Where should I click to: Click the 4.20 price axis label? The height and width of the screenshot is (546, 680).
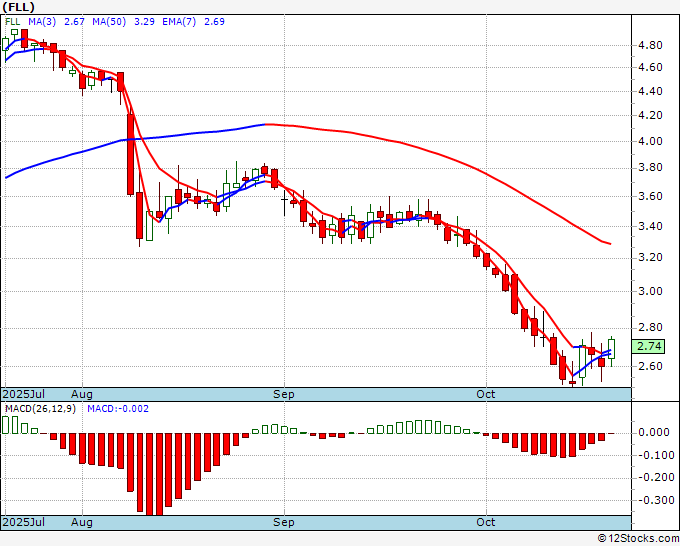(650, 115)
